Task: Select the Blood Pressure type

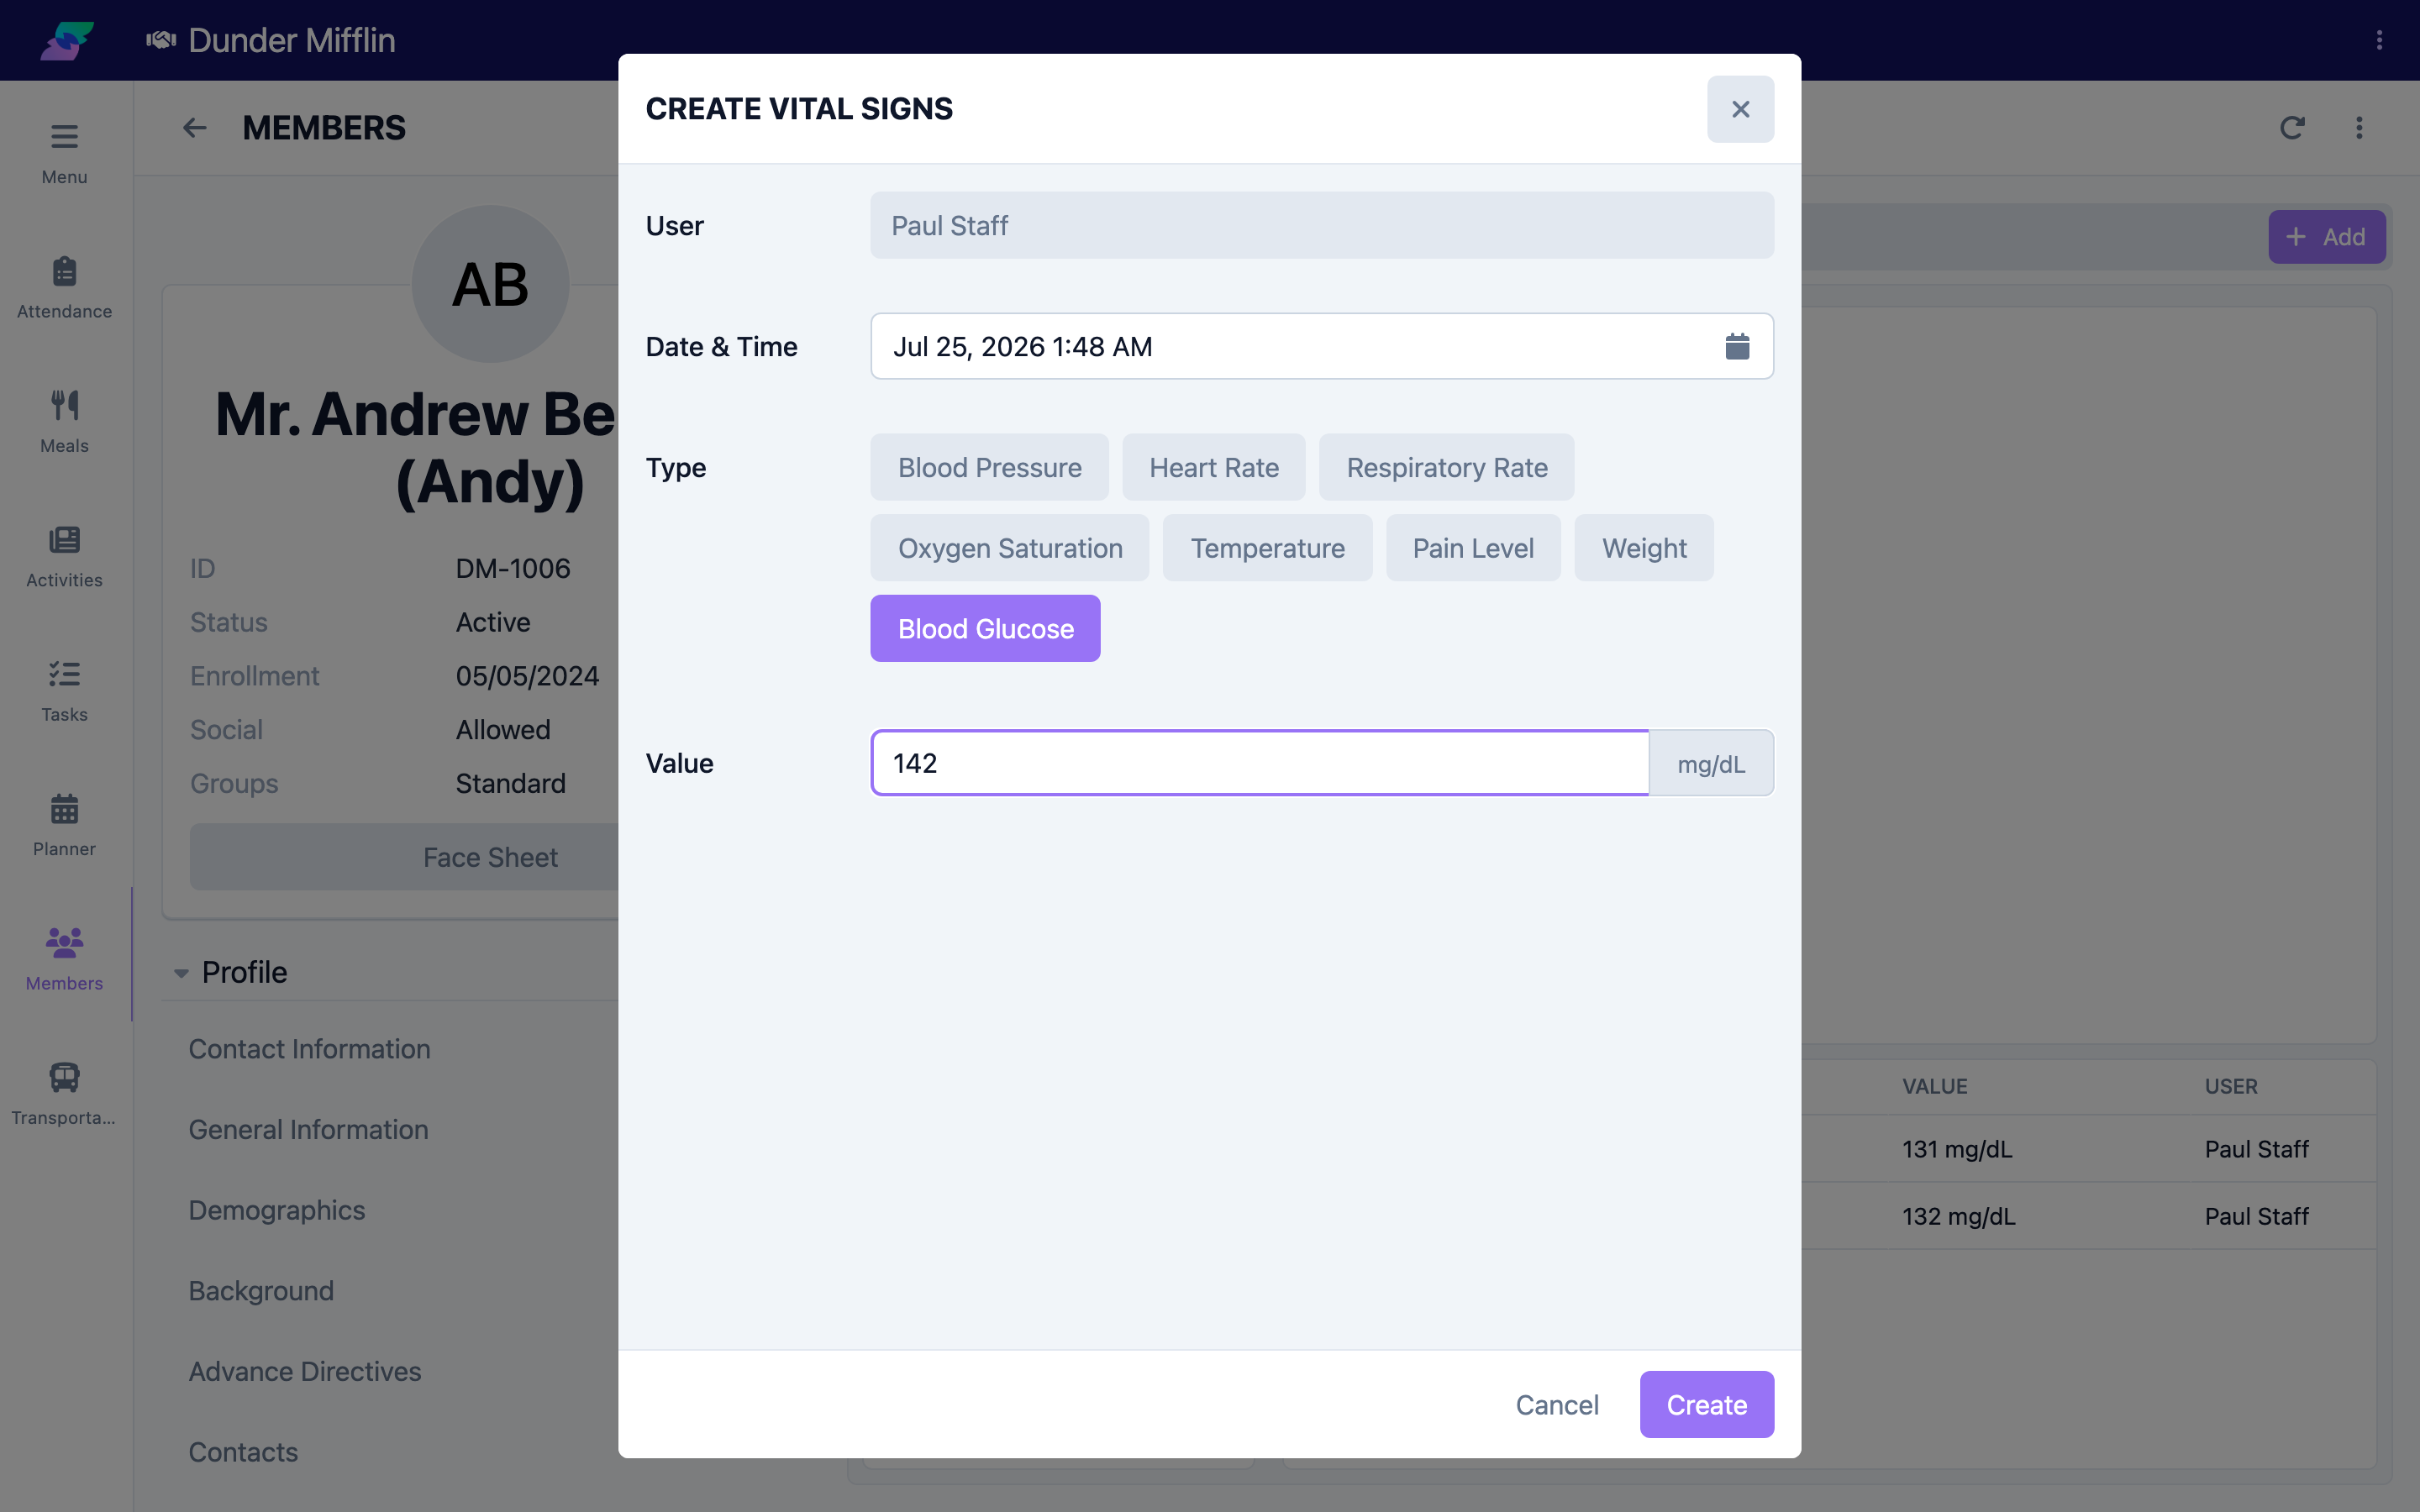Action: (989, 467)
